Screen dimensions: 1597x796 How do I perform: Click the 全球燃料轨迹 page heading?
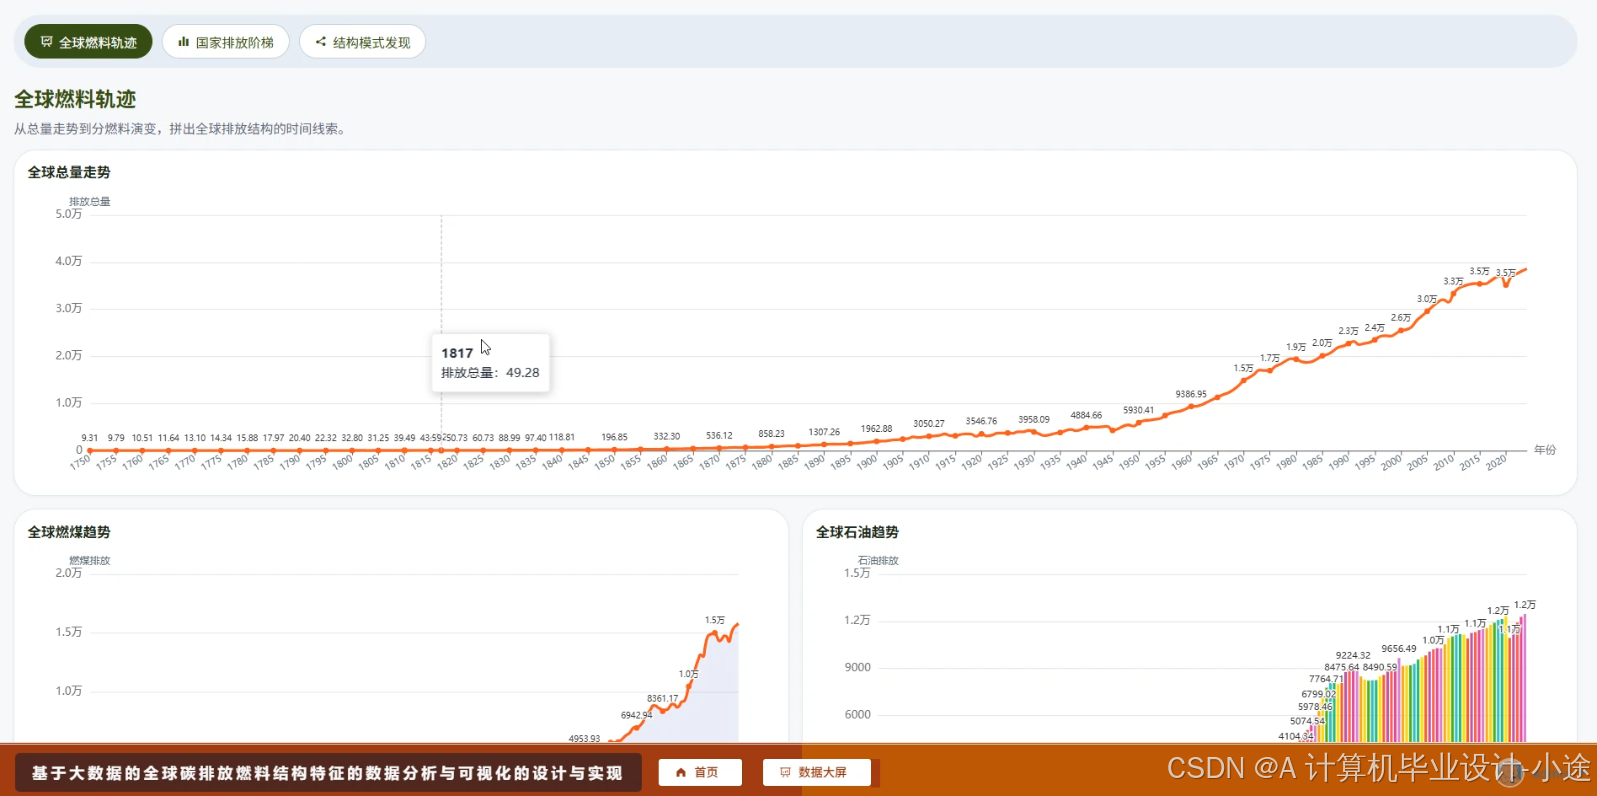tap(75, 99)
